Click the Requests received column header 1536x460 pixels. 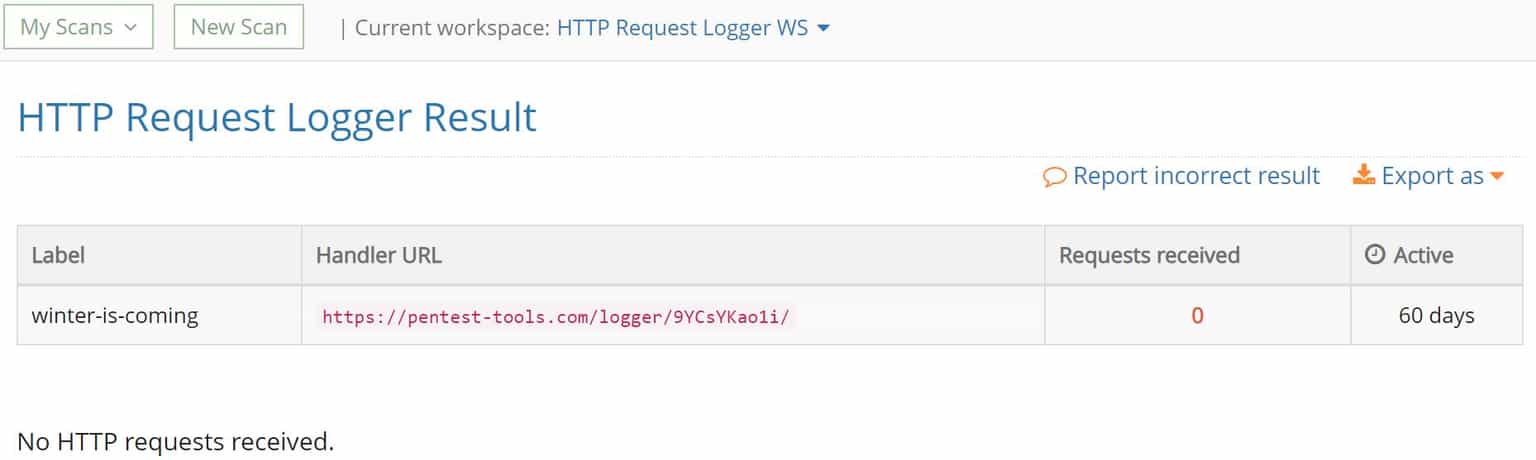click(1149, 255)
